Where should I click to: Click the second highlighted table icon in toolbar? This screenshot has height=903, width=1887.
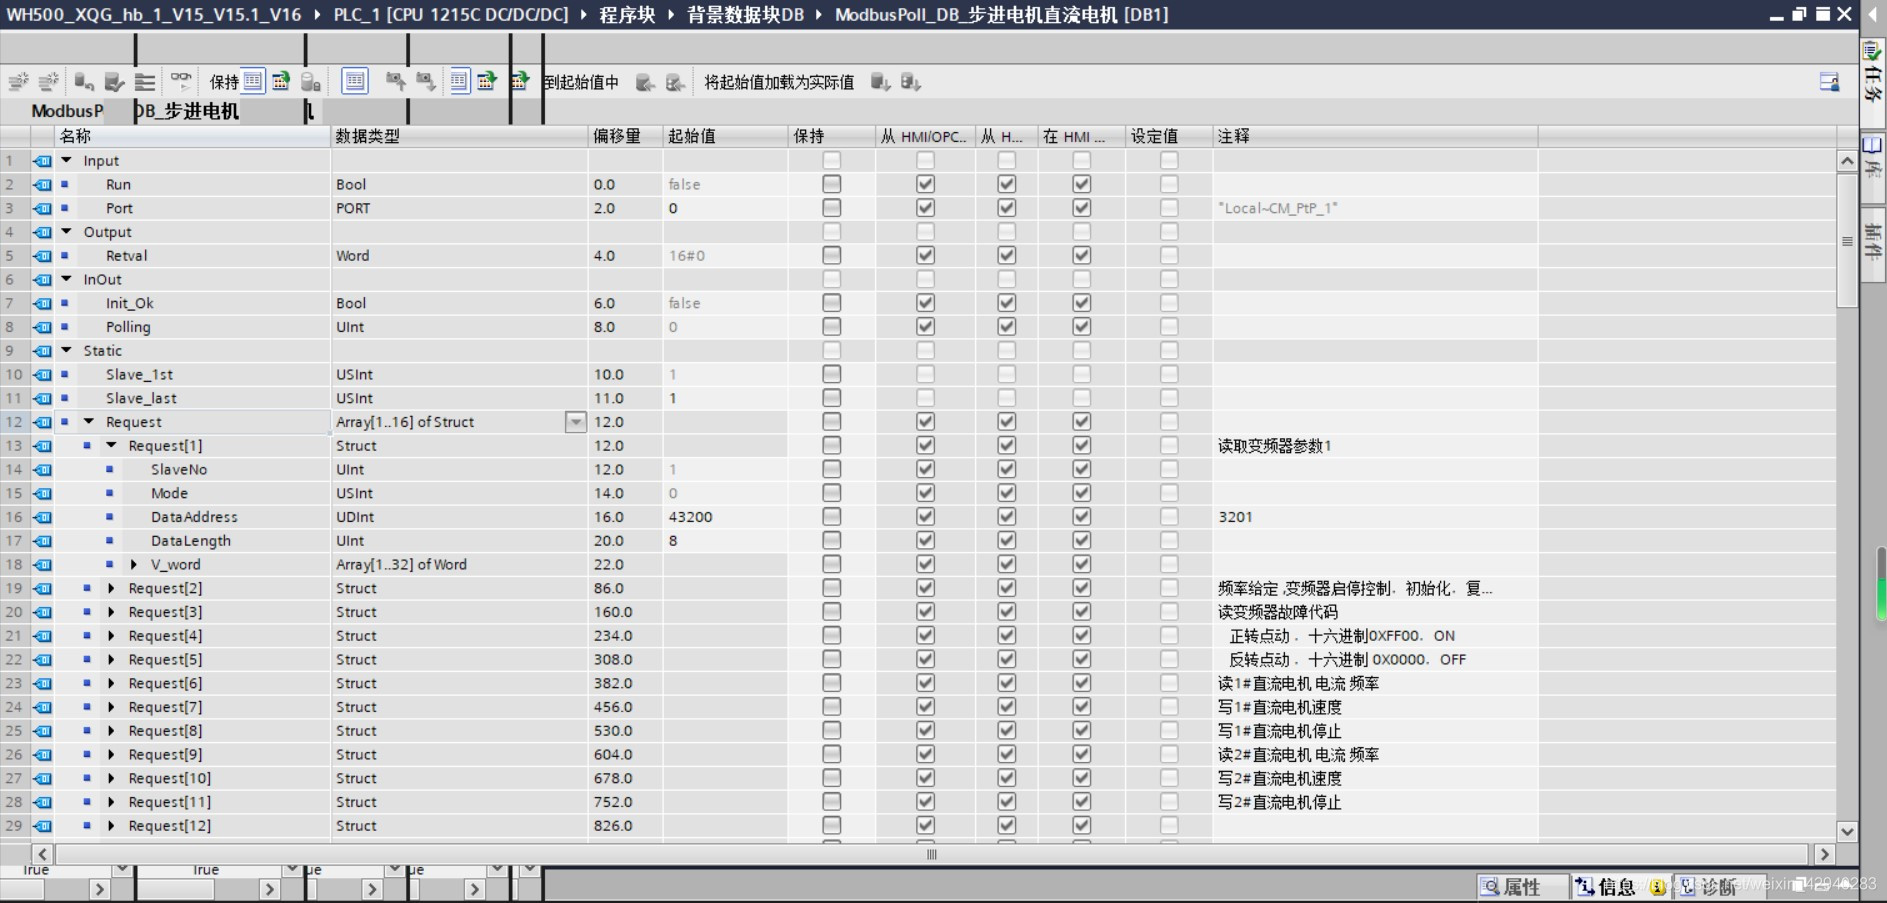[459, 81]
